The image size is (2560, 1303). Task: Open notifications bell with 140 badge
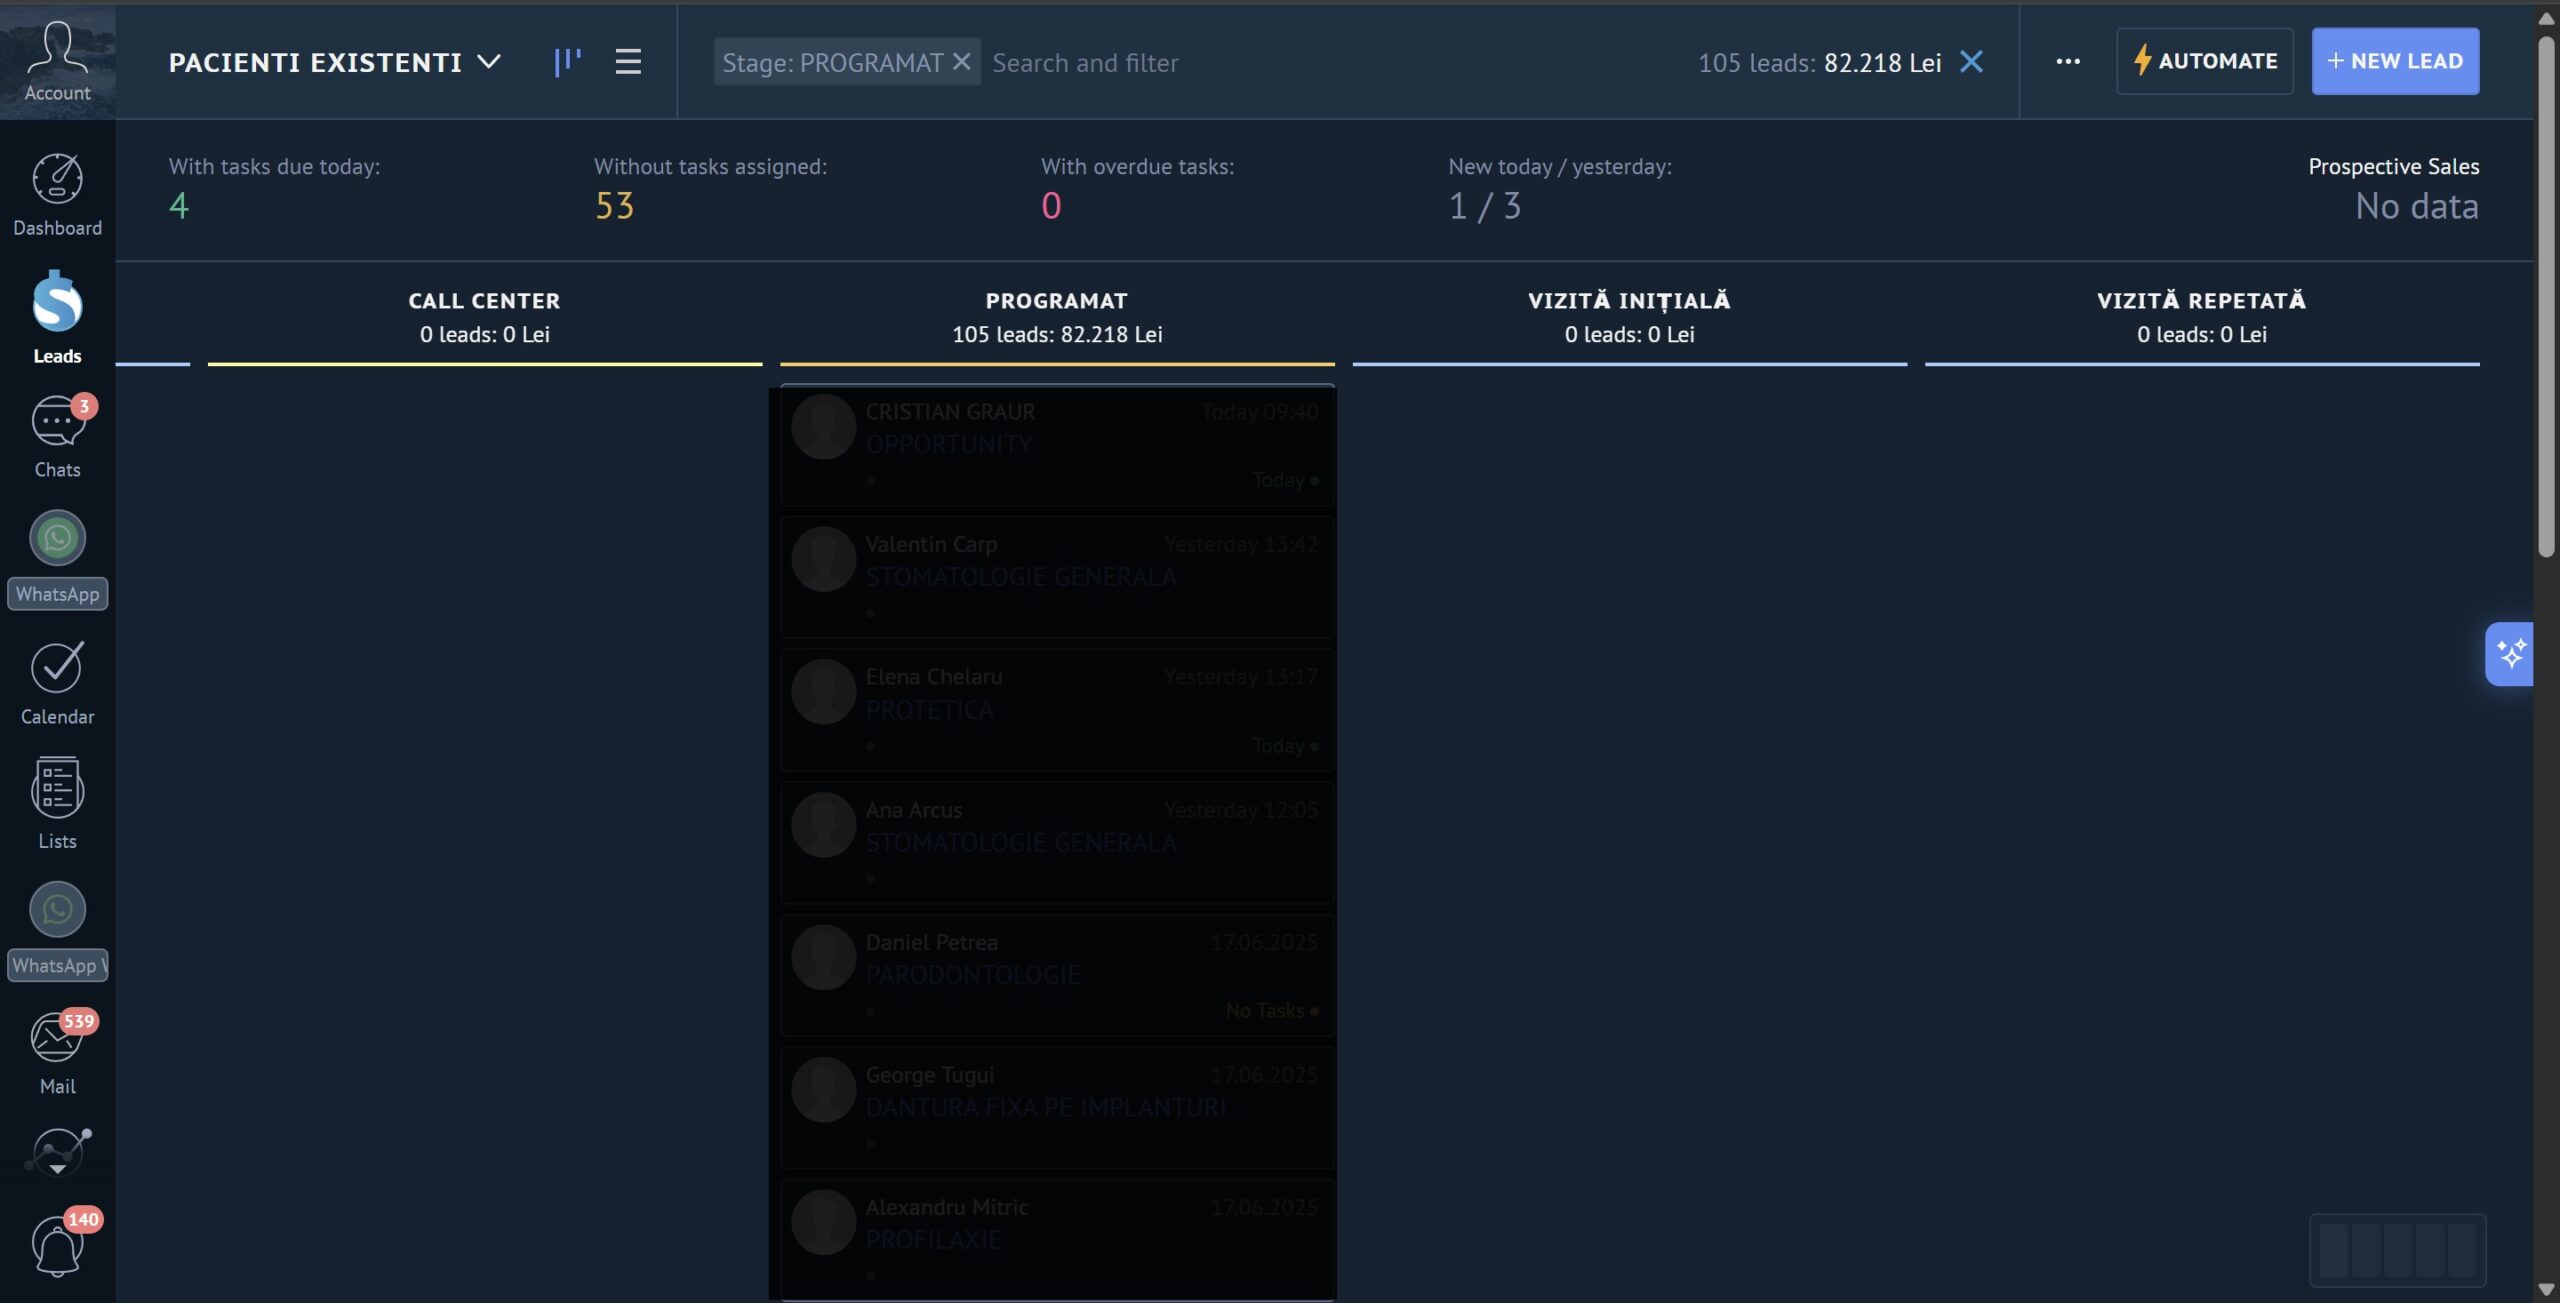point(57,1246)
